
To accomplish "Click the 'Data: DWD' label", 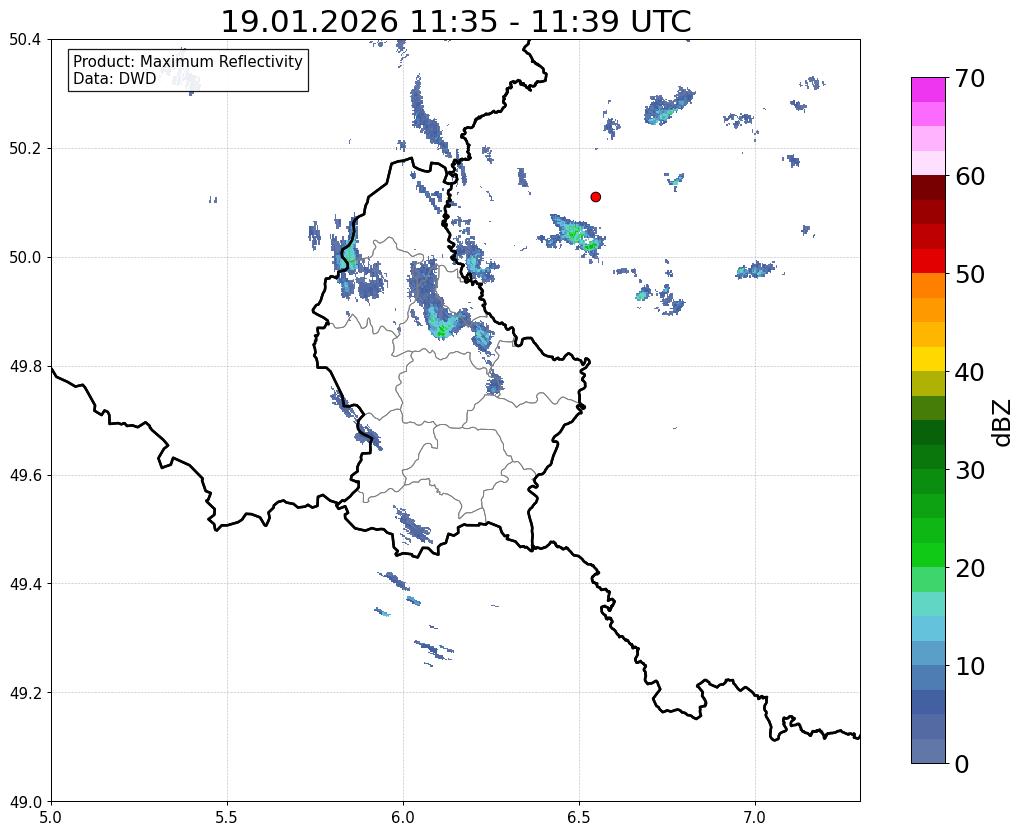I will pyautogui.click(x=115, y=79).
